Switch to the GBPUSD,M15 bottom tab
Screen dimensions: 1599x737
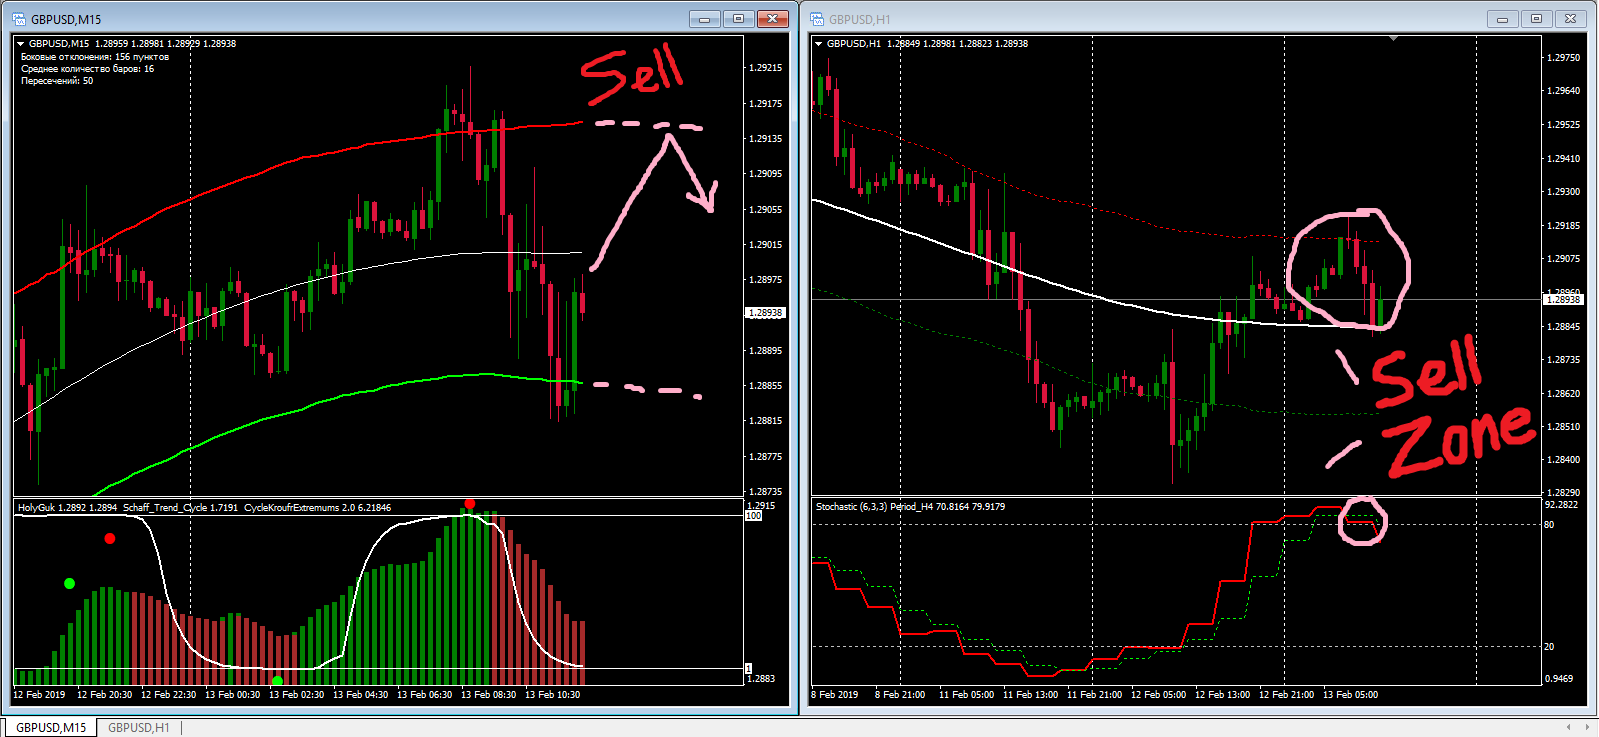pos(50,727)
